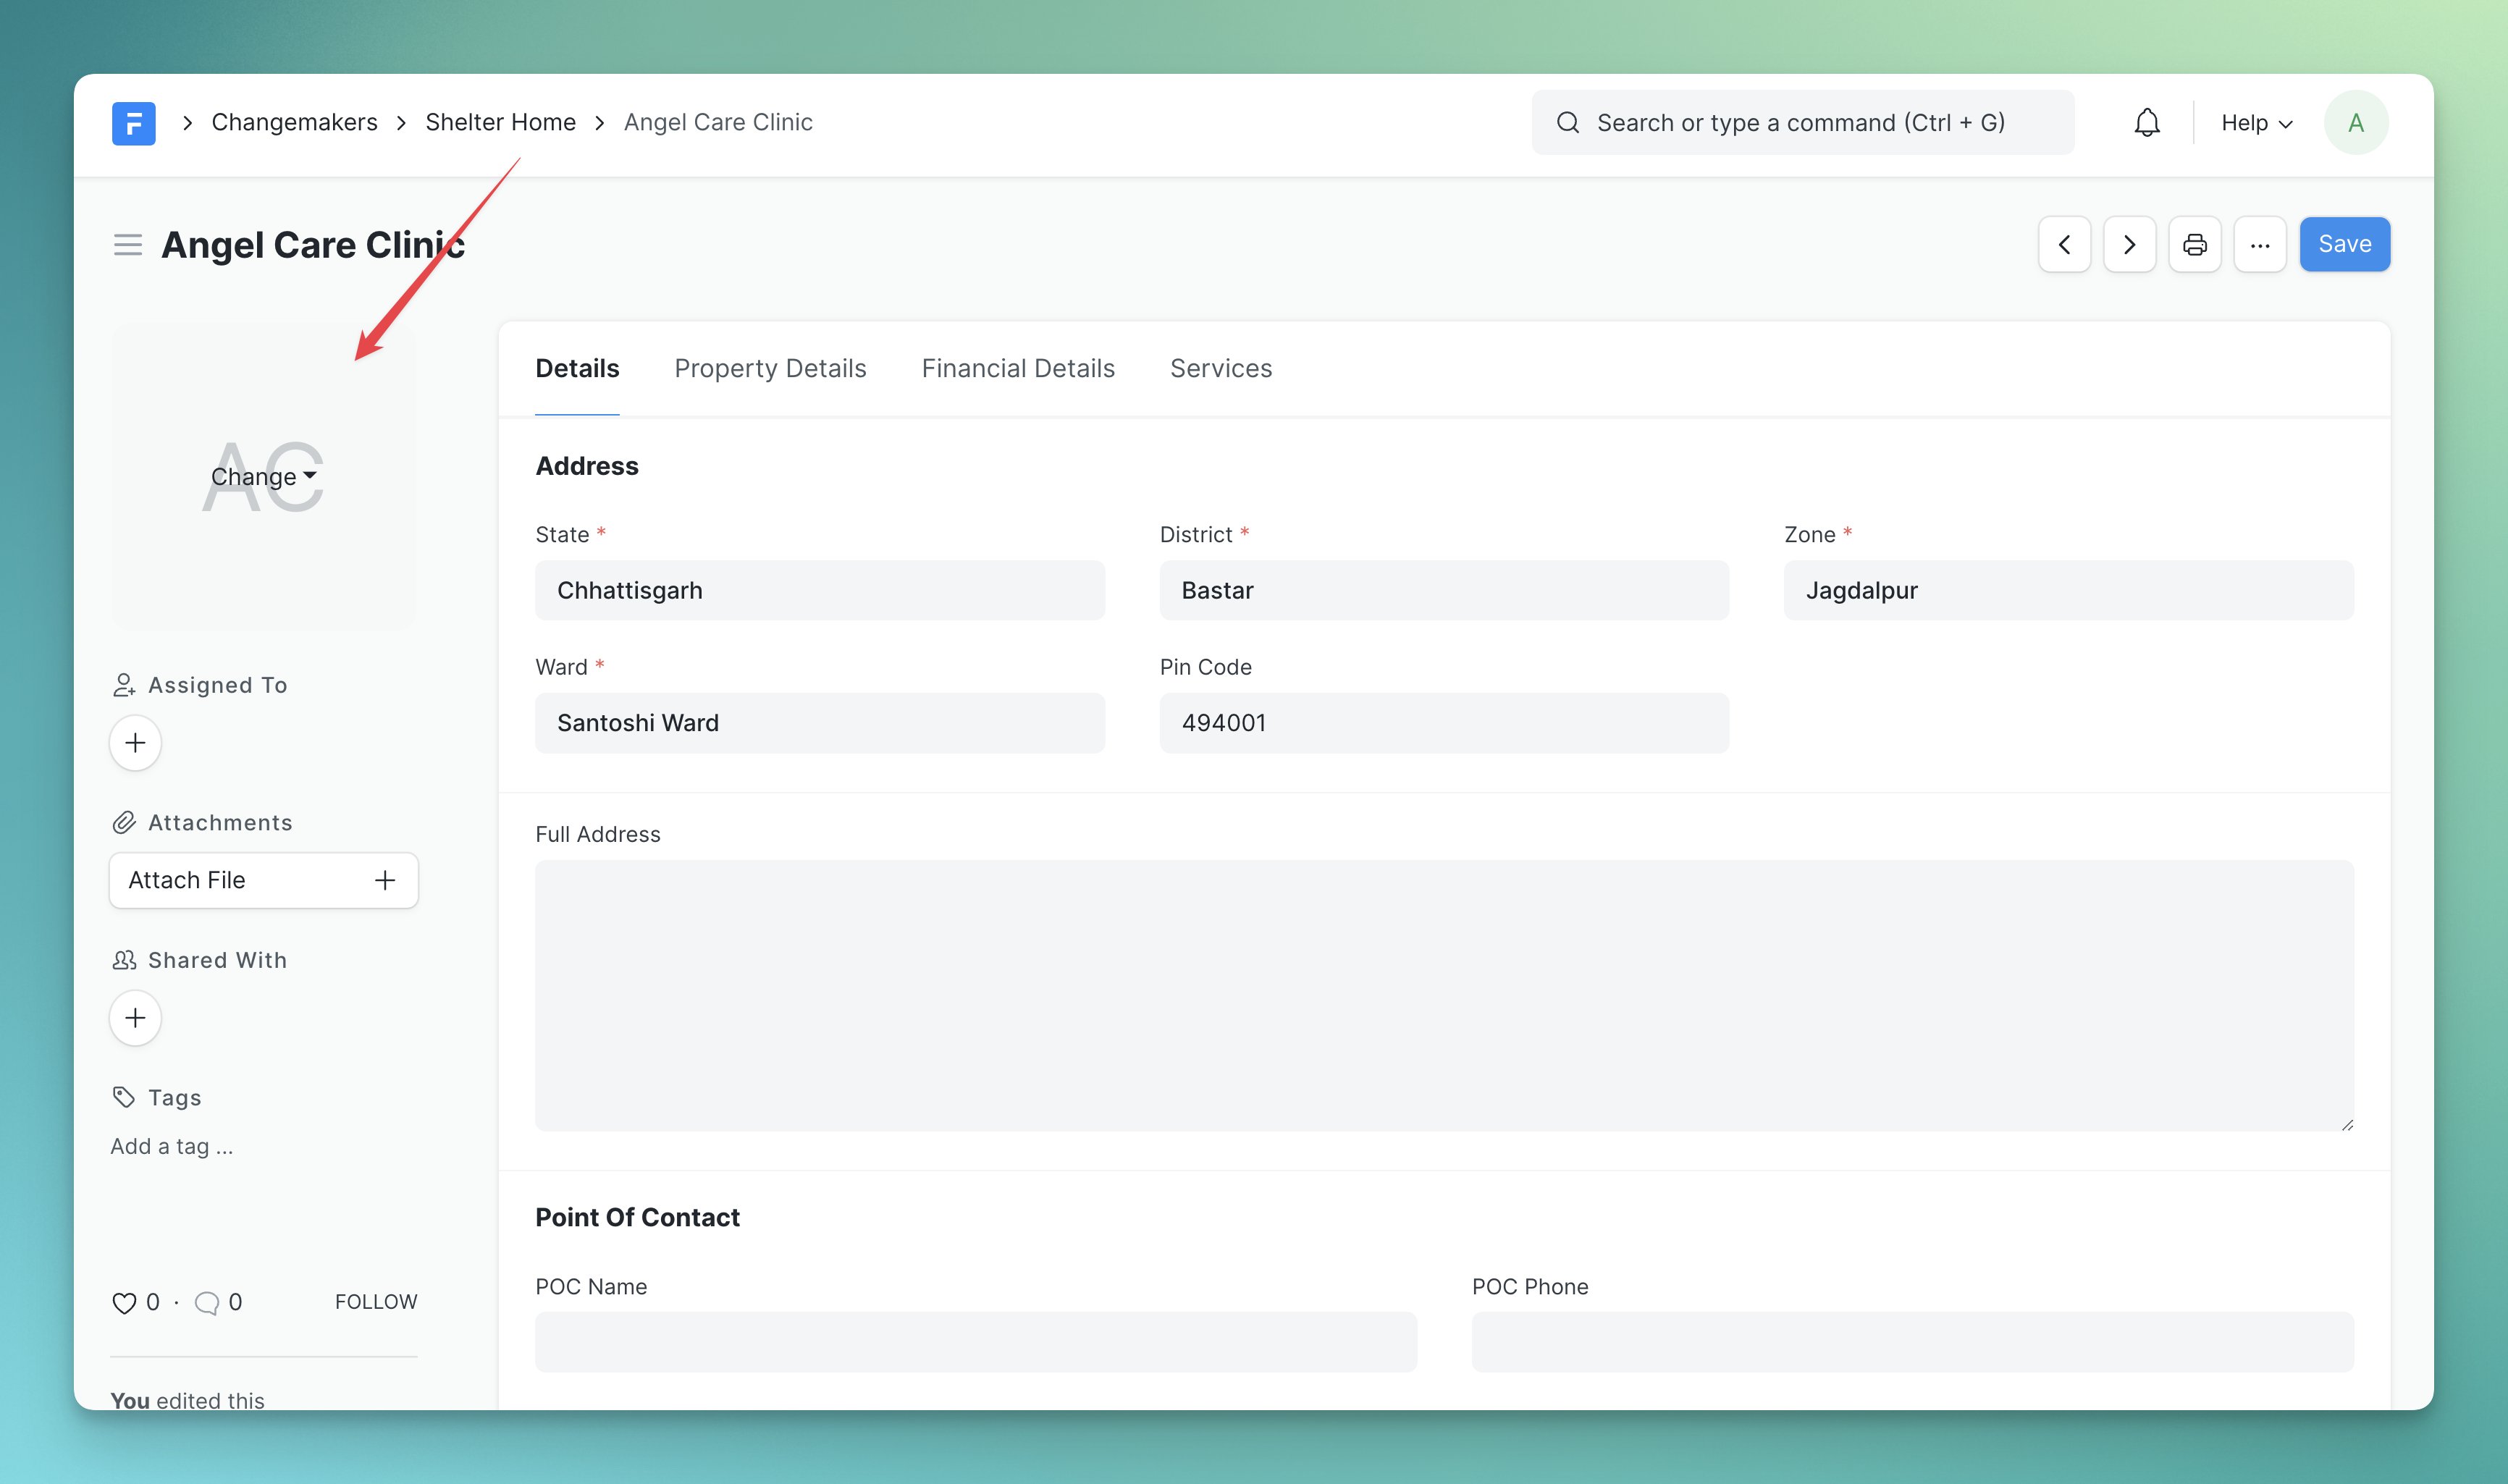
Task: Click the comment bubble icon near the counter
Action: (208, 1302)
